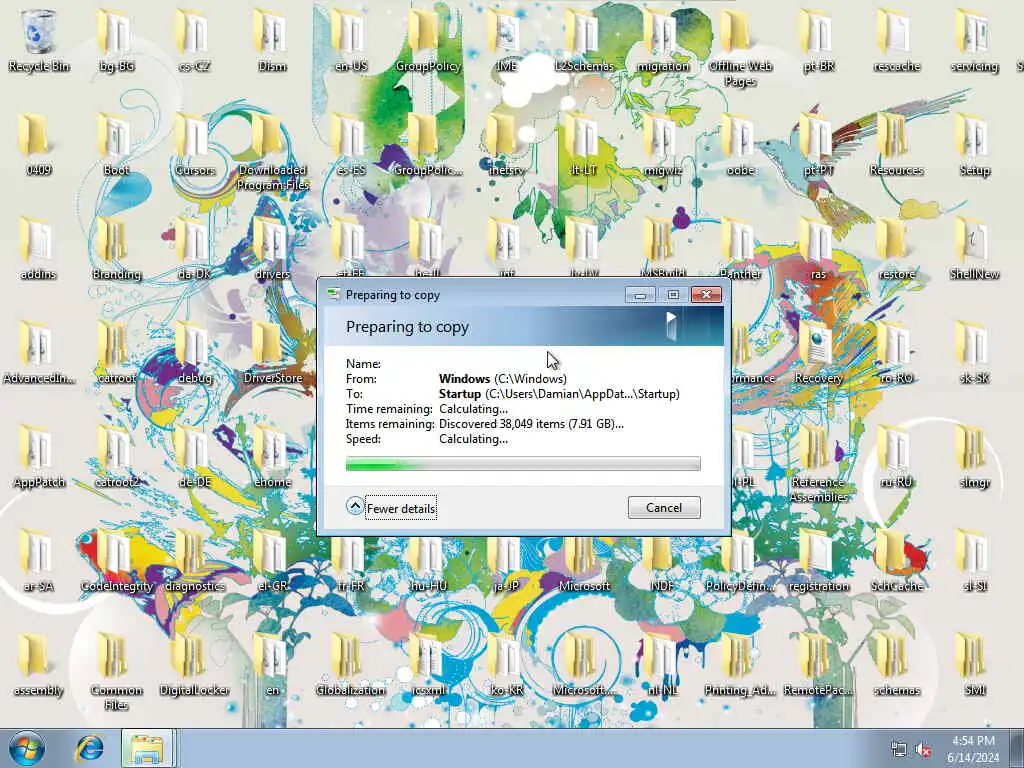Select the catroot folder icon
1024x768 pixels.
116,352
